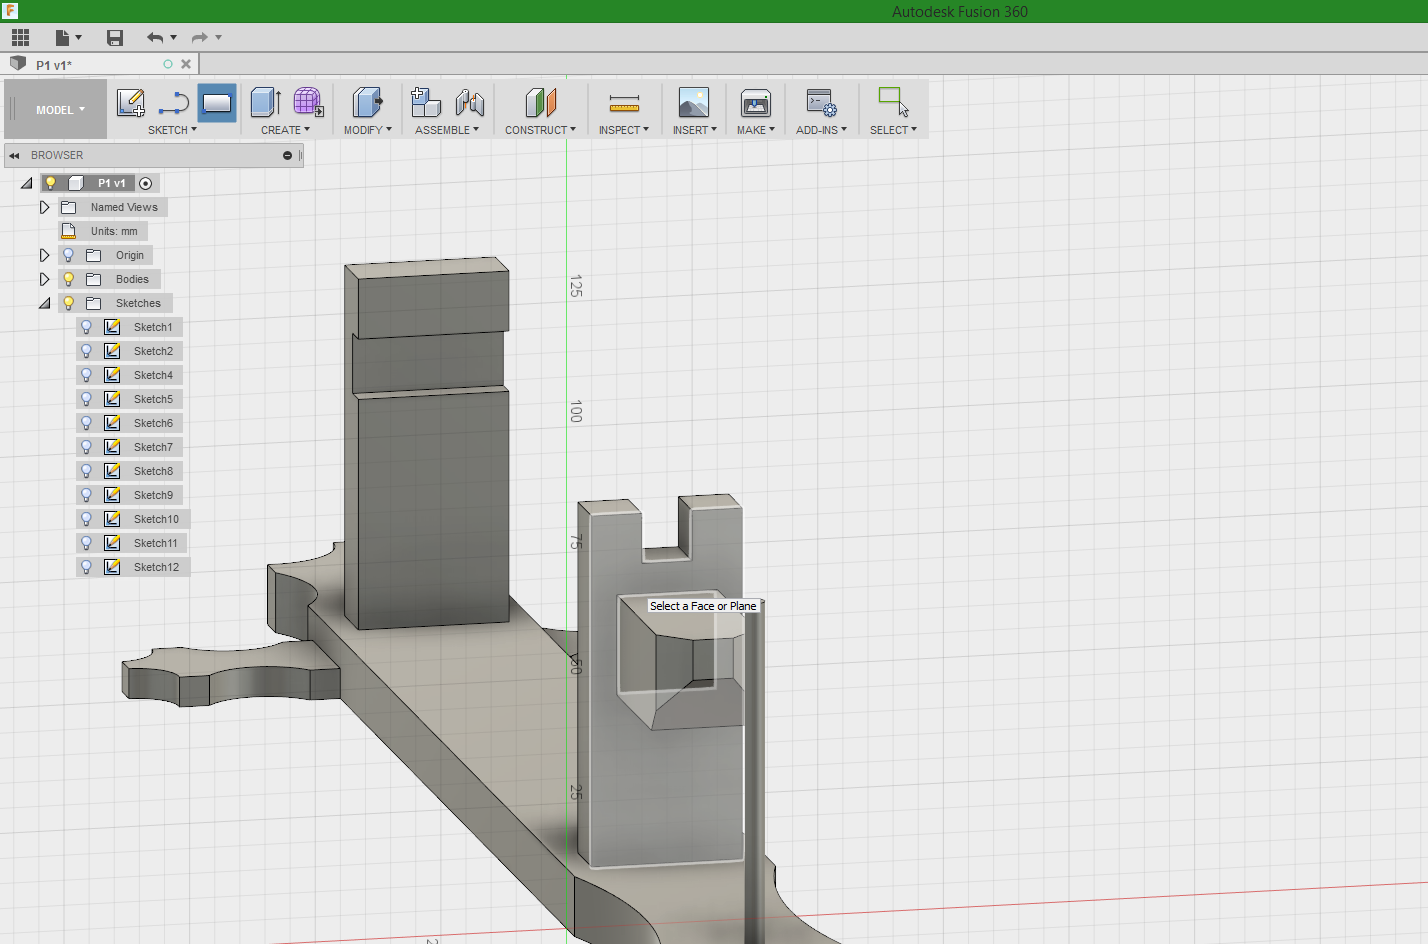The image size is (1428, 944).
Task: Show Sketch2 using its bulb
Action: (87, 351)
